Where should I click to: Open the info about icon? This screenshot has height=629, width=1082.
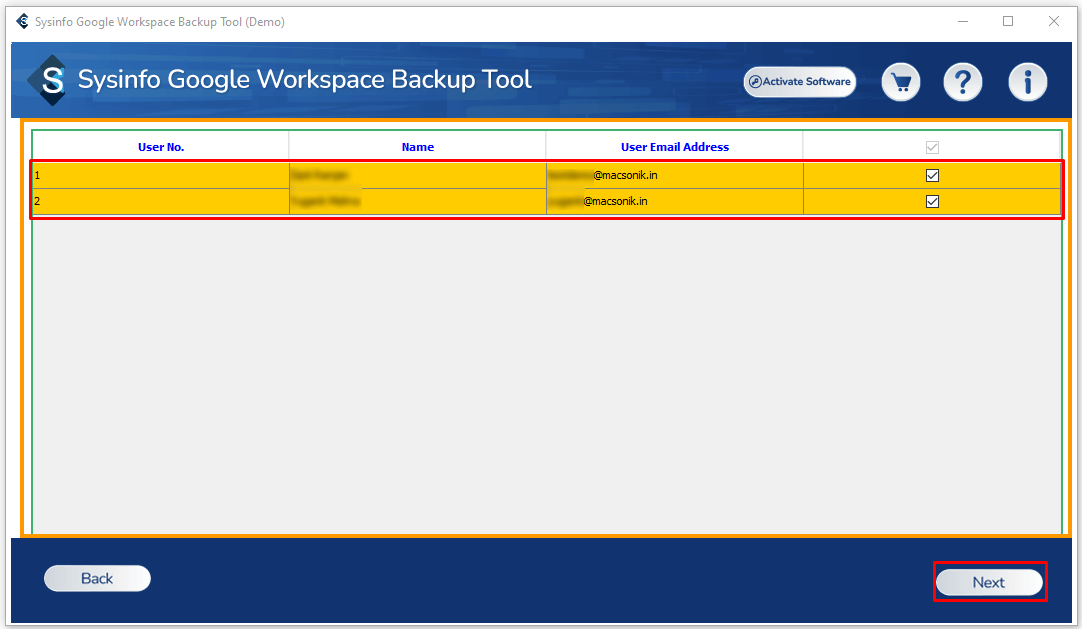[x=1027, y=82]
